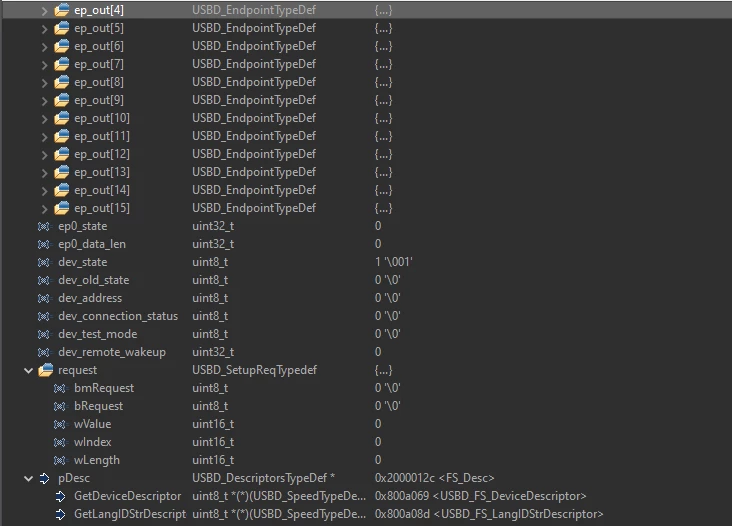Viewport: 732px width, 526px height.
Task: Click value 0x800a069 <USBD_FS_DeviceDescriptor>
Action: [x=480, y=496]
